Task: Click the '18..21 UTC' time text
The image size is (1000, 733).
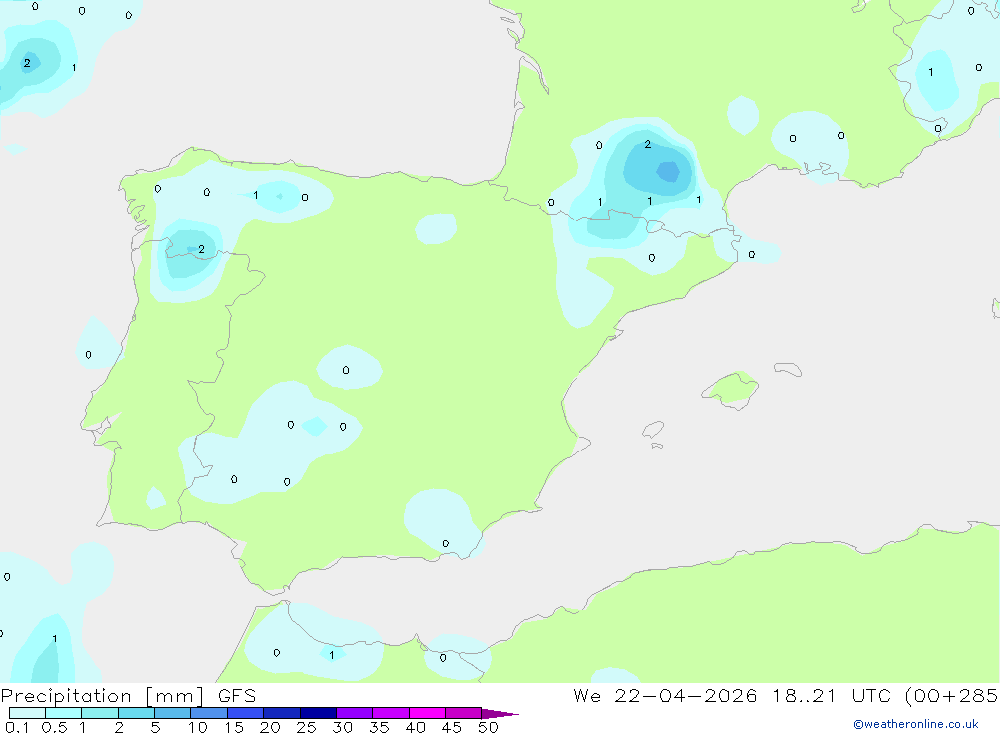Action: click(833, 696)
